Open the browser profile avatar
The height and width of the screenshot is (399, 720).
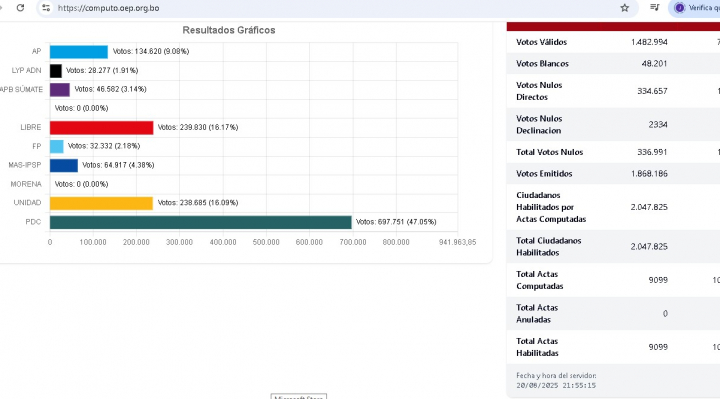(680, 8)
